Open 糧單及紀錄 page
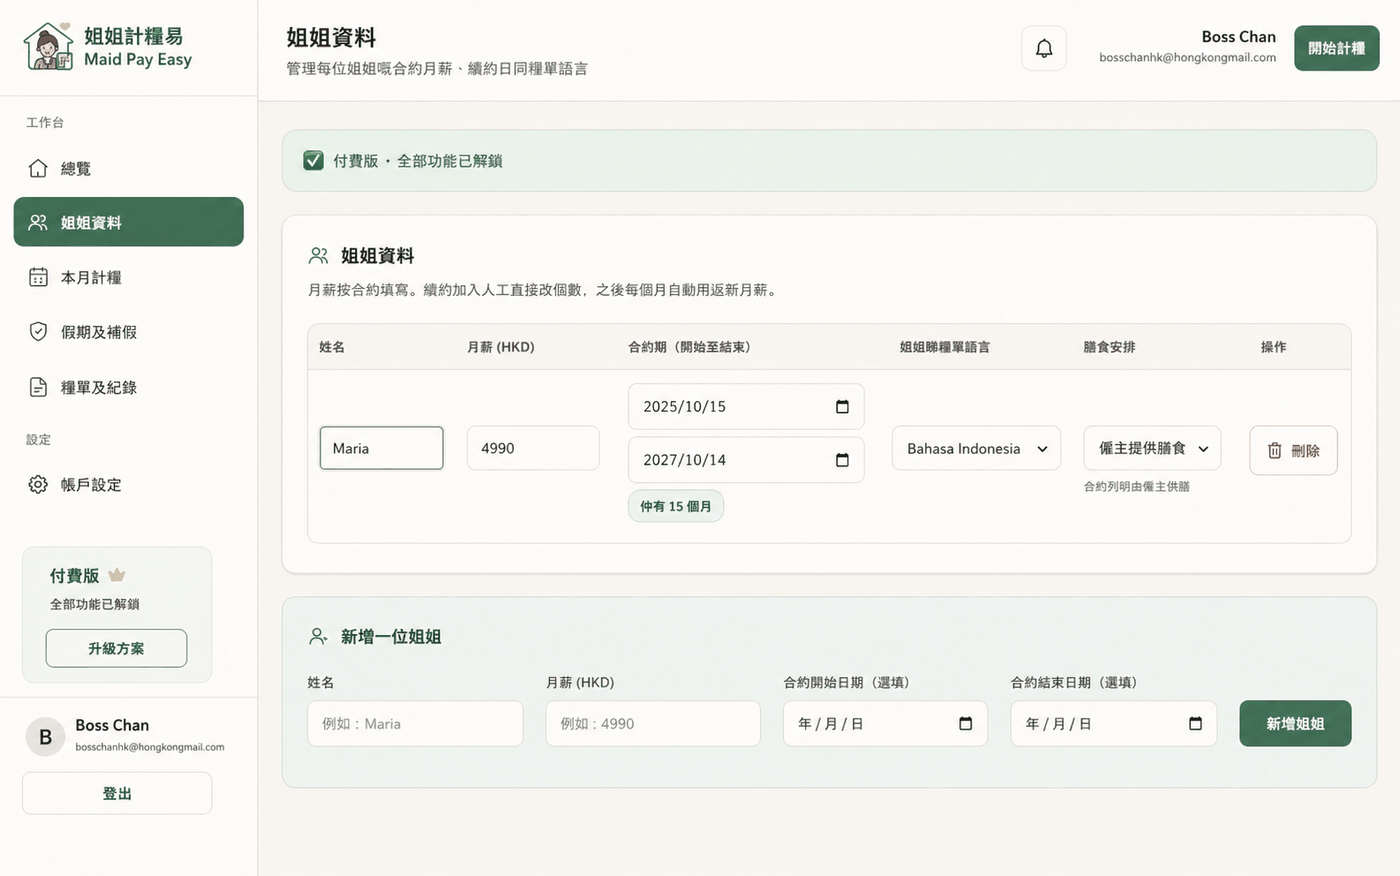This screenshot has height=876, width=1400. click(x=128, y=387)
